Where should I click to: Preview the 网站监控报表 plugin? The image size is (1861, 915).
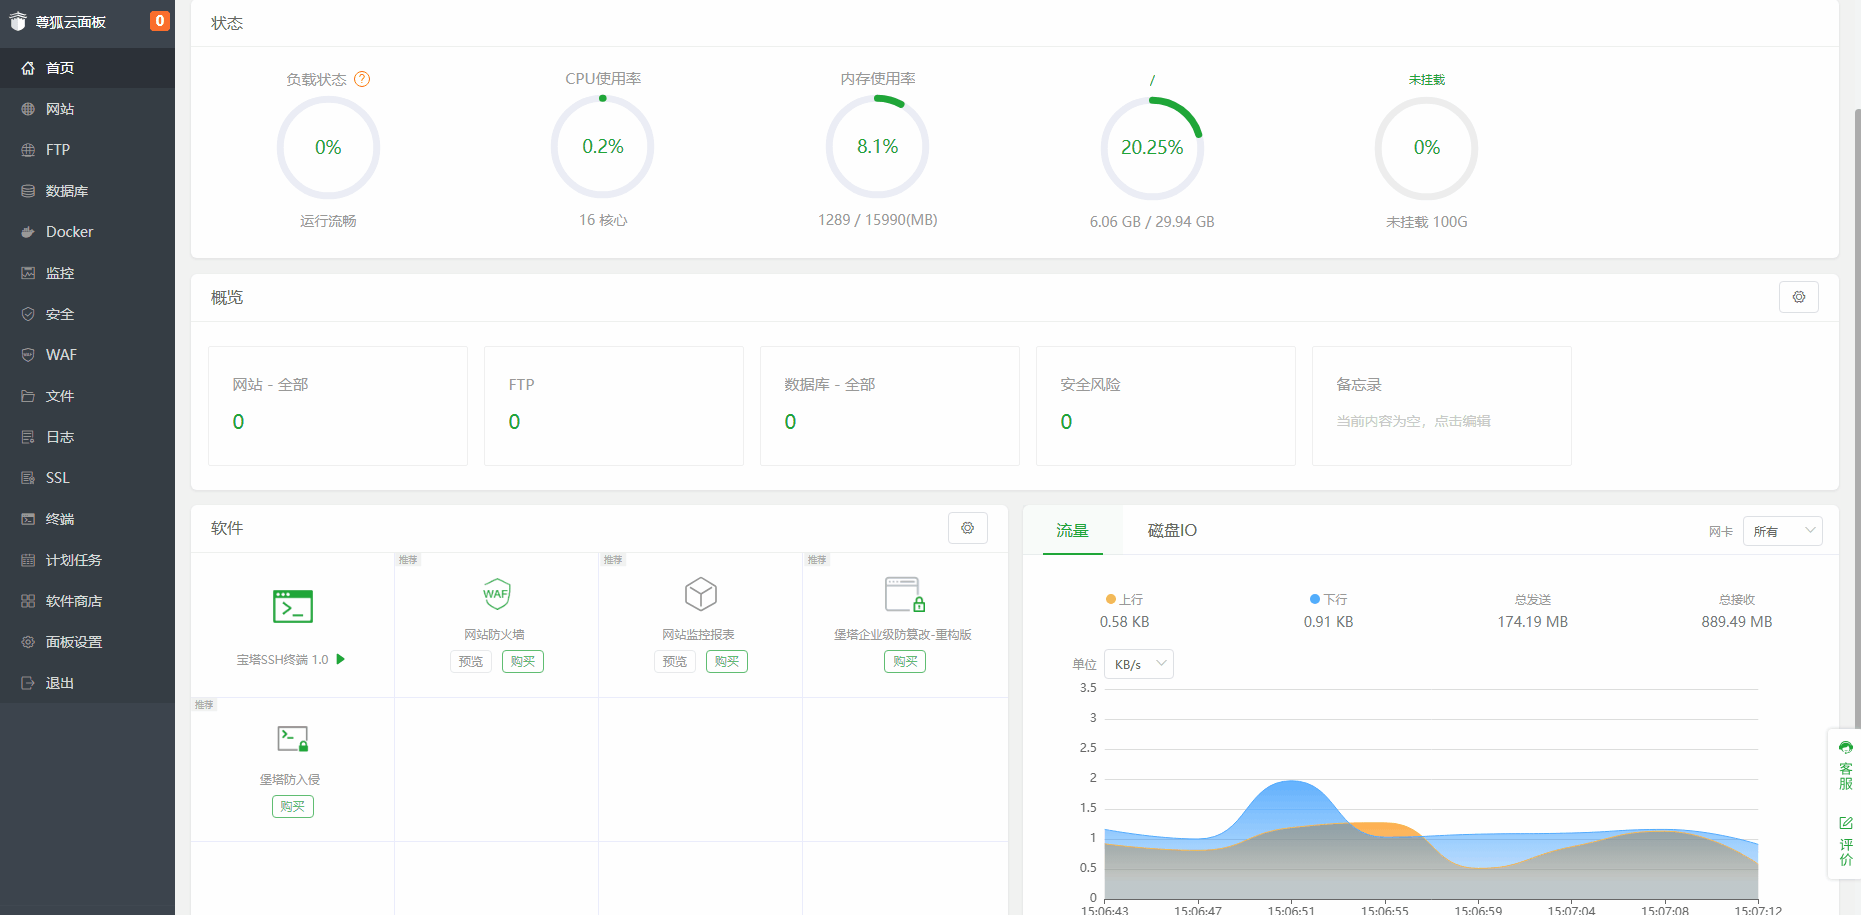675,661
